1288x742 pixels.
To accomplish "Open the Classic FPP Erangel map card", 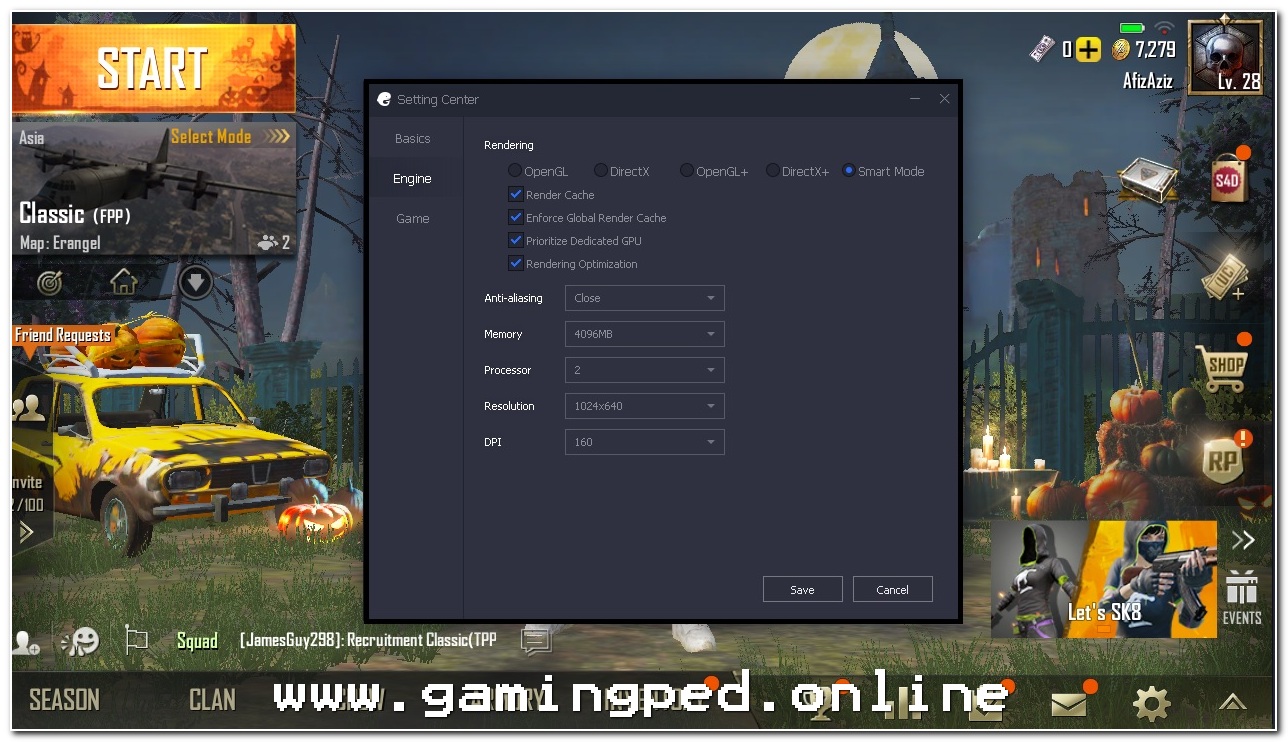I will 154,190.
